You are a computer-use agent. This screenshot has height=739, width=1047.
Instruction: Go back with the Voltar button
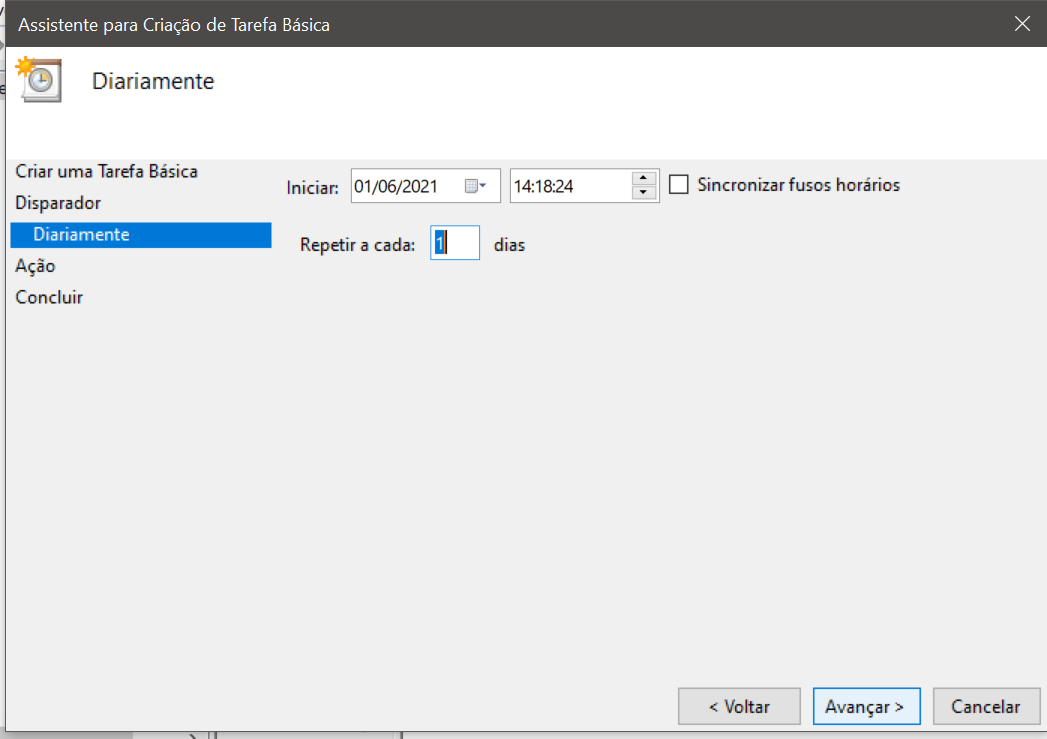(739, 706)
